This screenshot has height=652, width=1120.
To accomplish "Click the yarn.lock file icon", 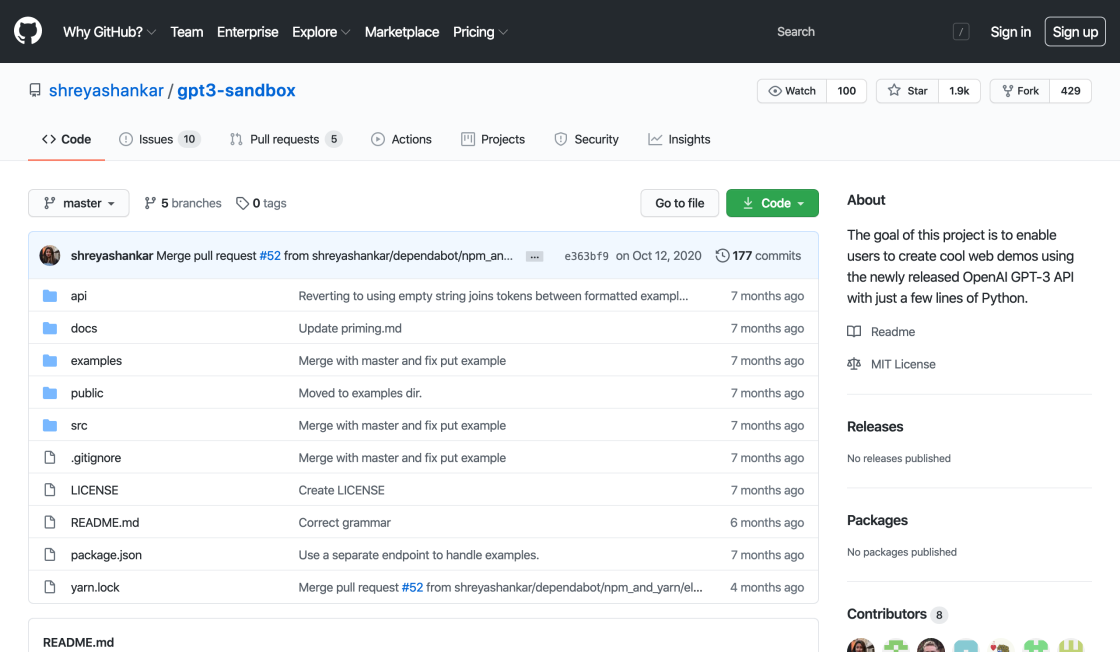I will [50, 587].
